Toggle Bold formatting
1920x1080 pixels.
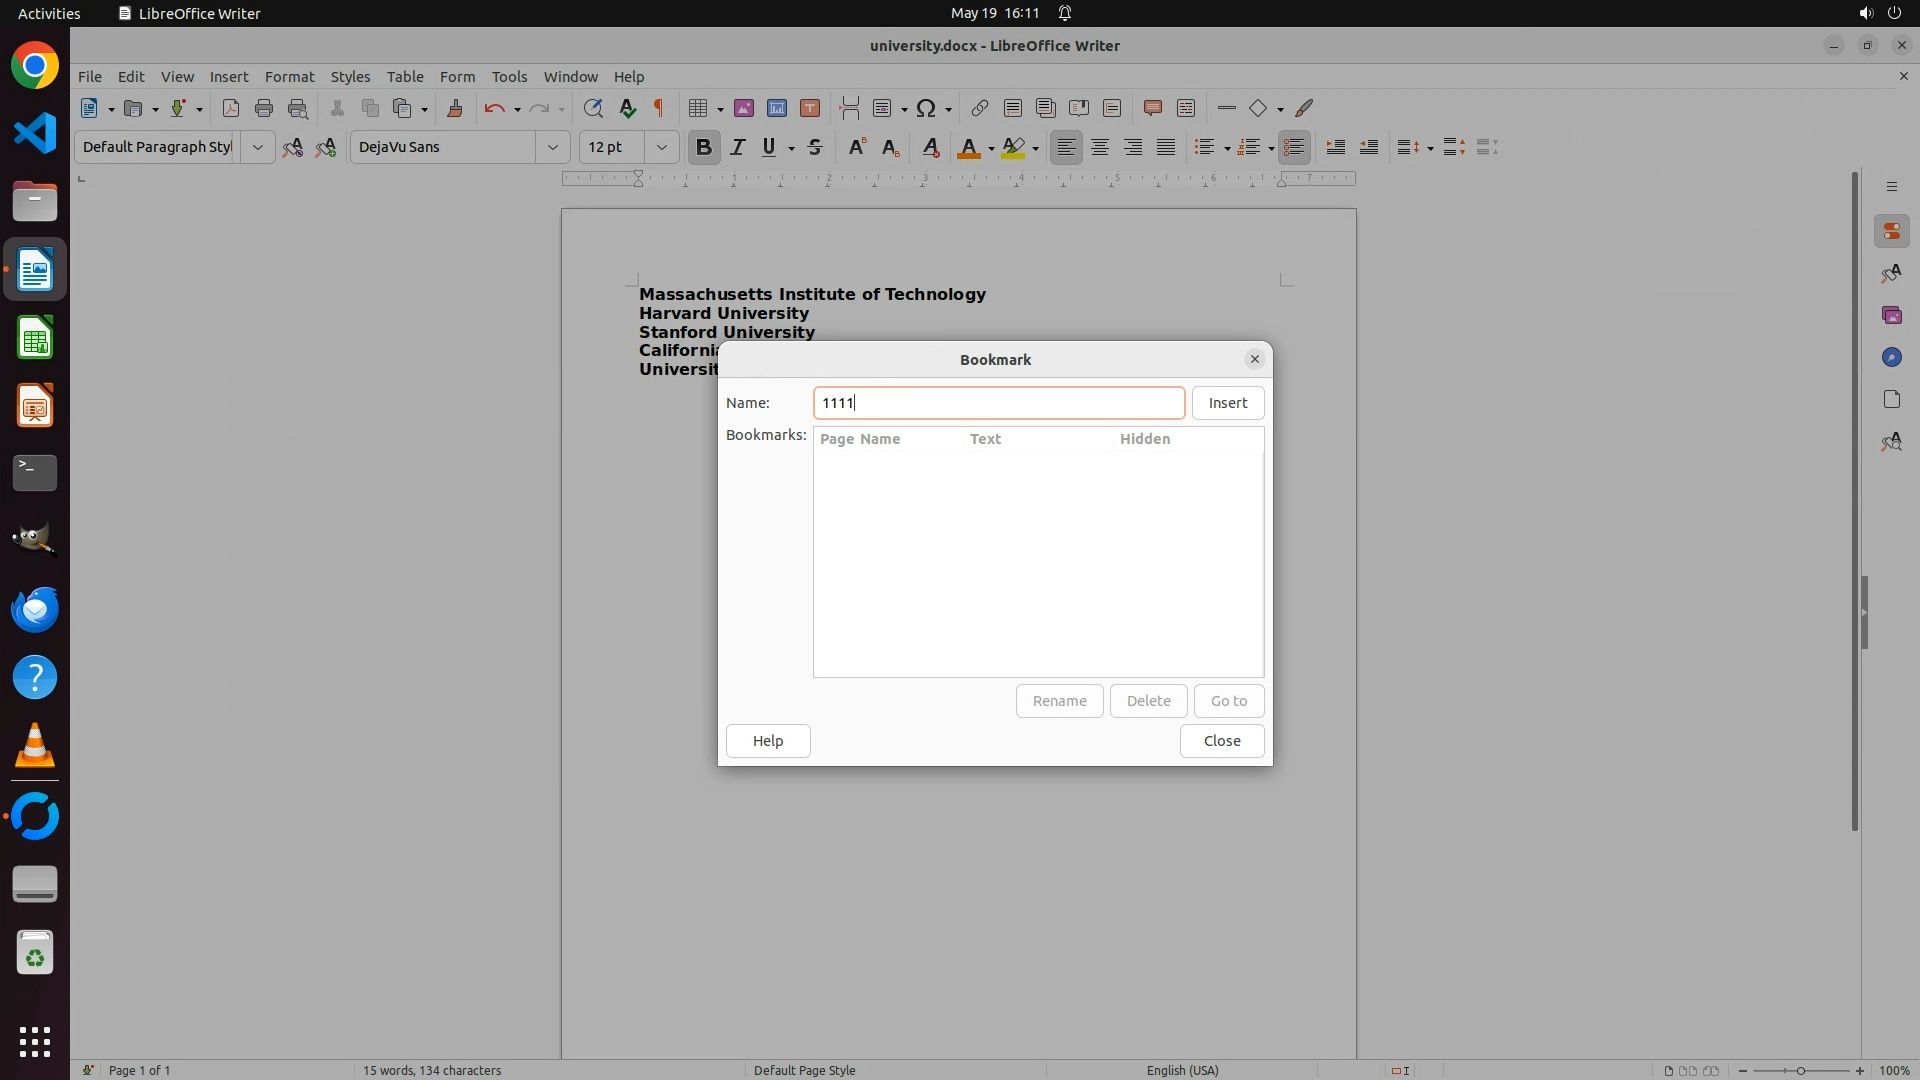[x=703, y=147]
